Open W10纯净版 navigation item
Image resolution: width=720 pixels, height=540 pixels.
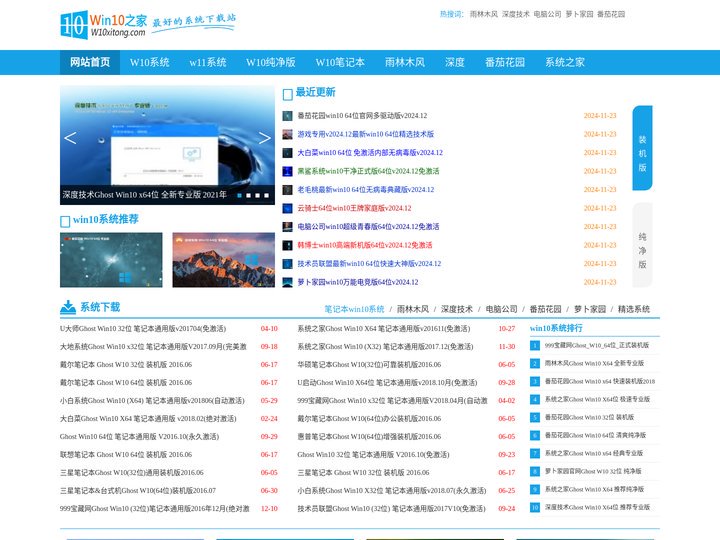270,62
